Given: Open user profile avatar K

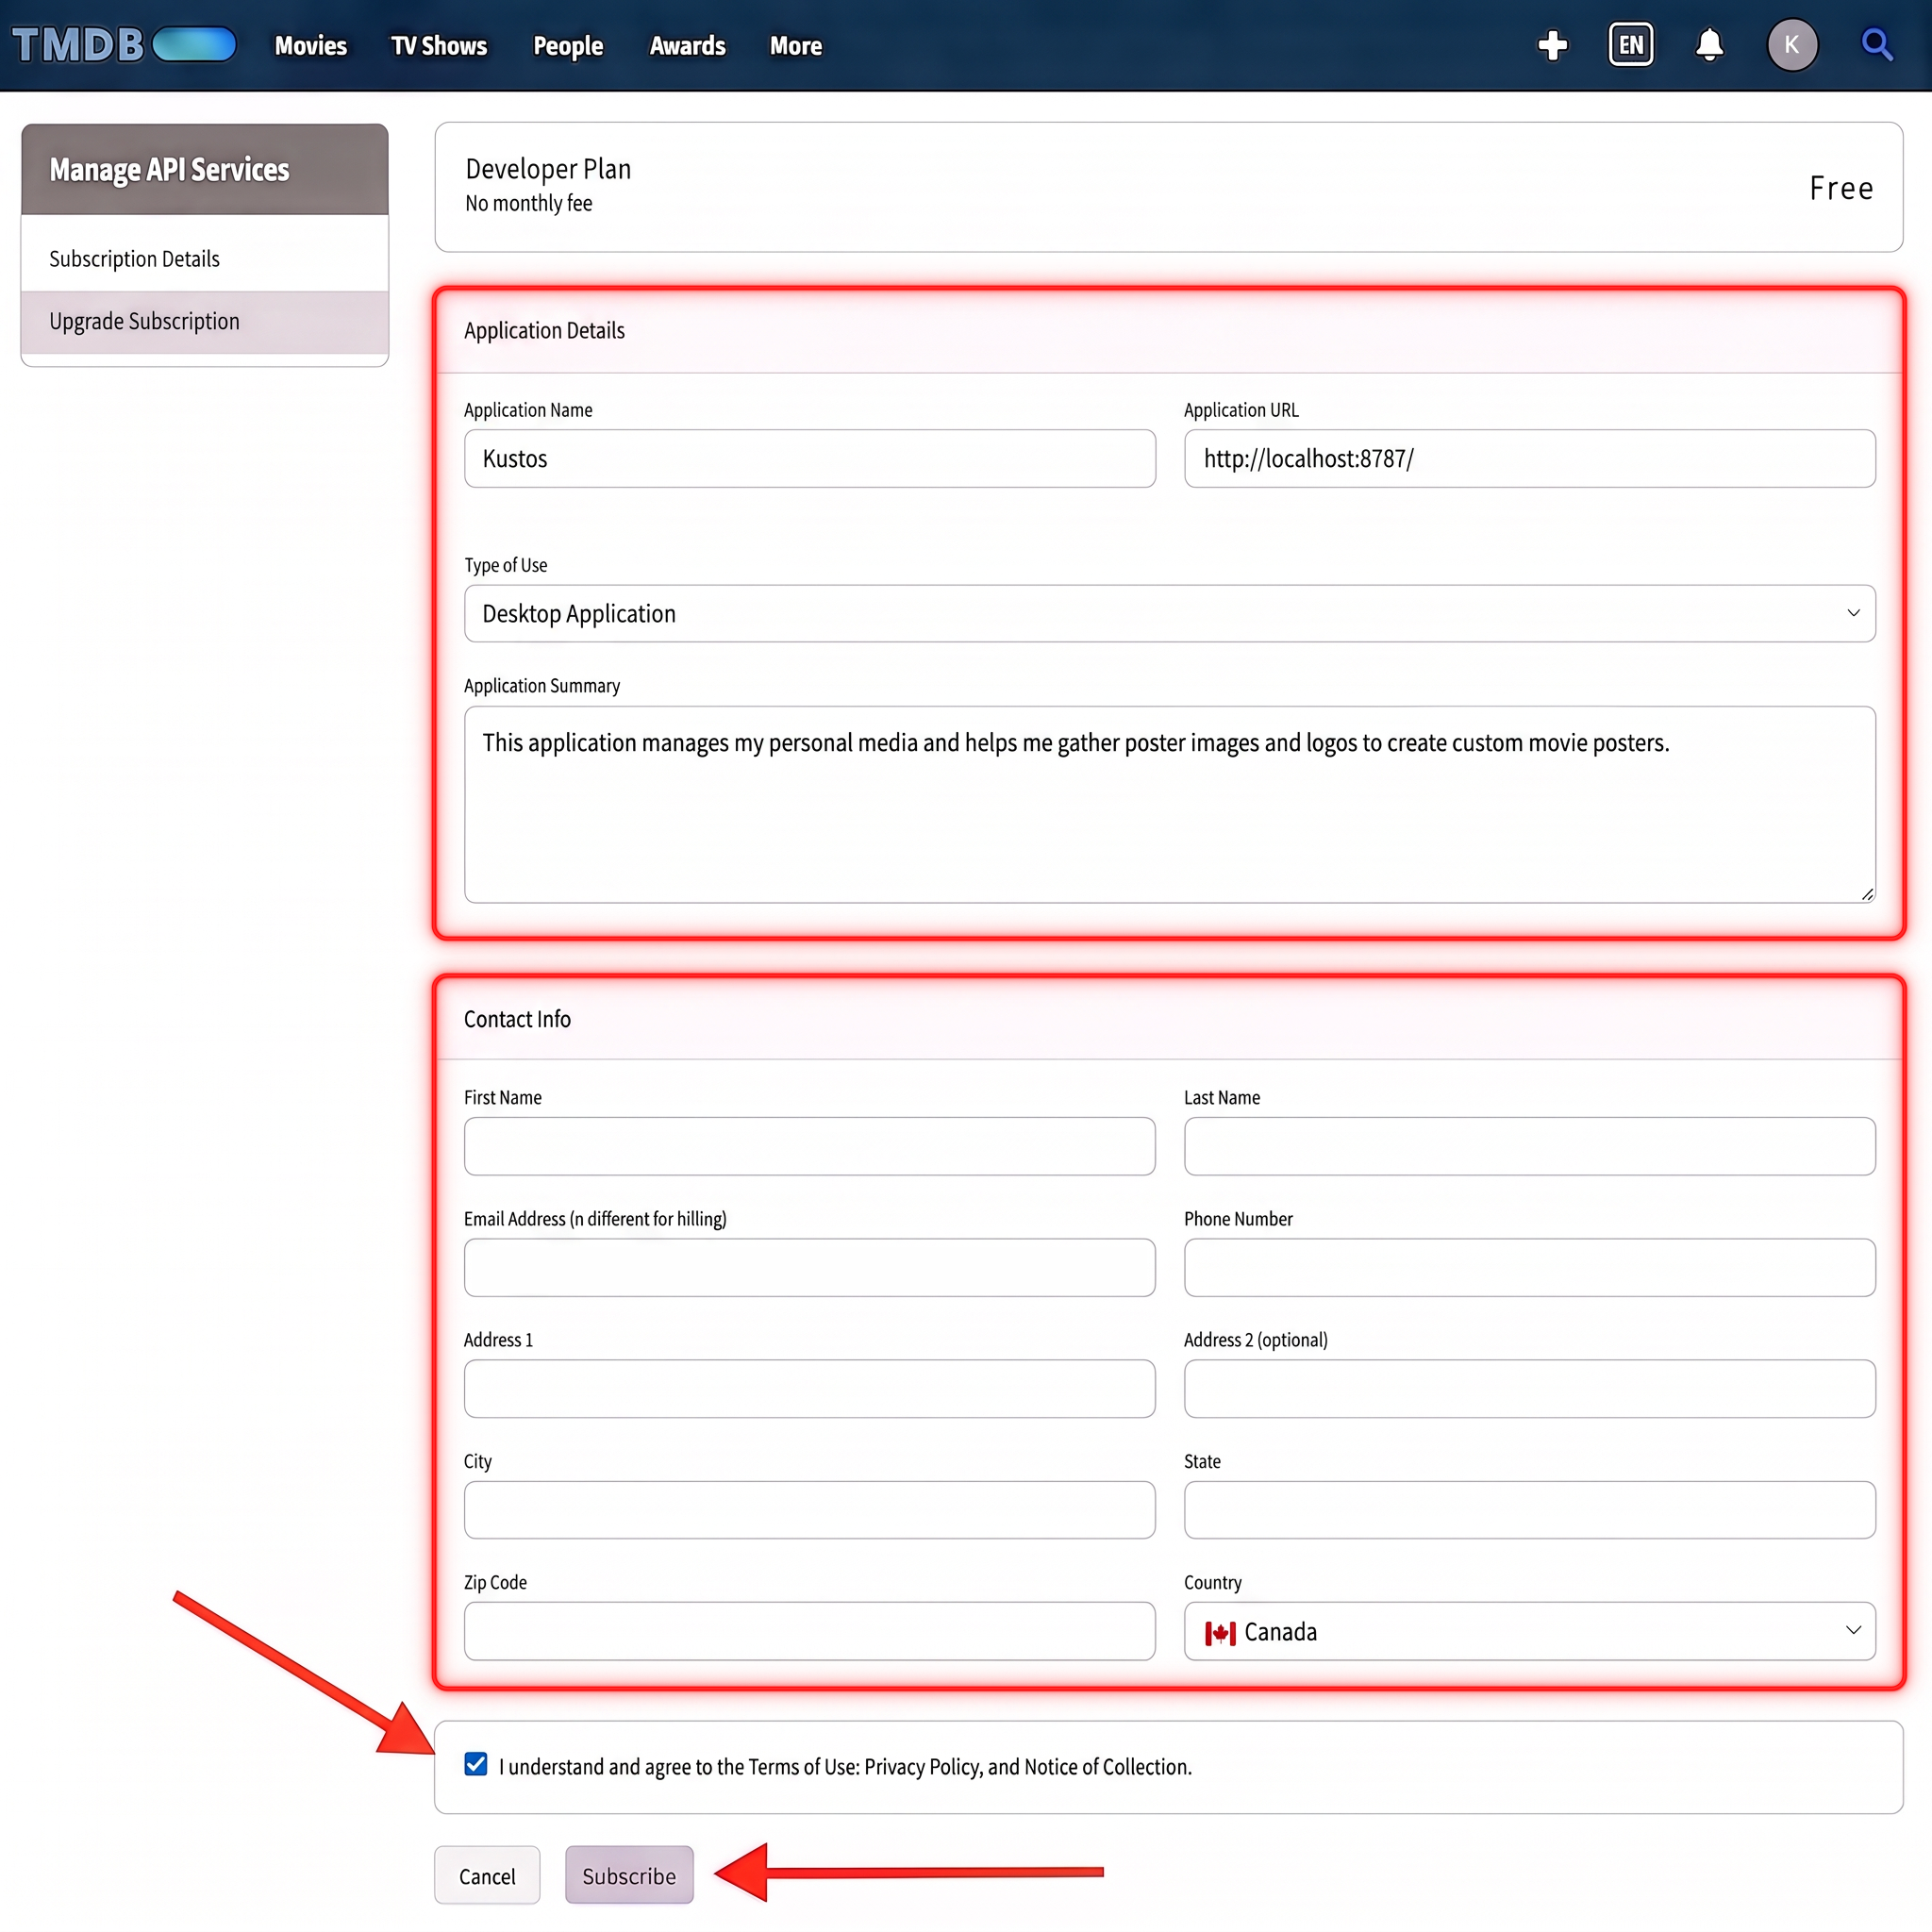Looking at the screenshot, I should click(1792, 45).
